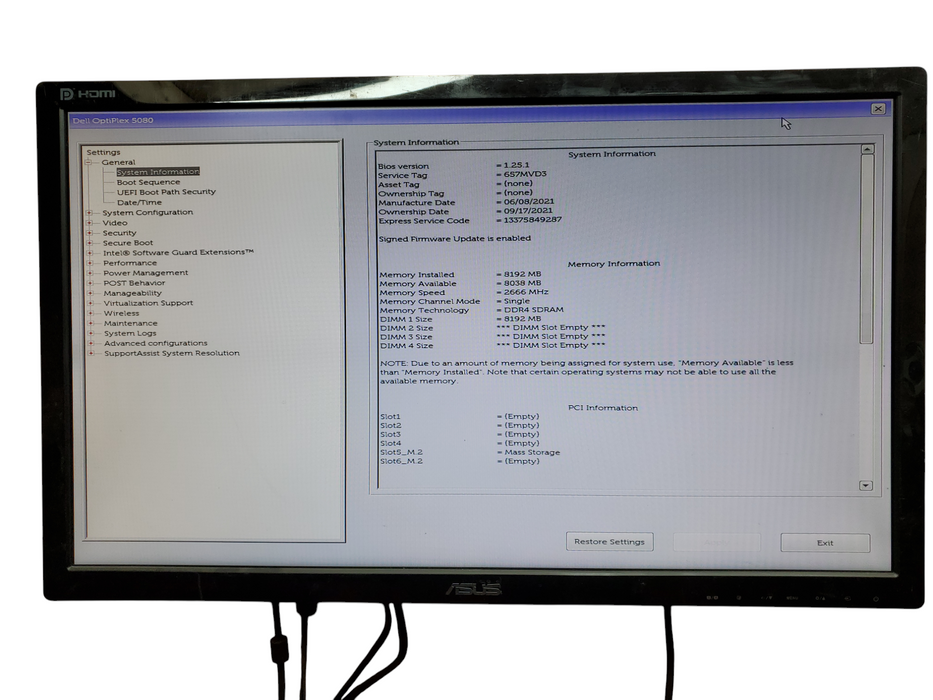Expand the Maintenance node
The image size is (933, 700).
click(x=90, y=323)
